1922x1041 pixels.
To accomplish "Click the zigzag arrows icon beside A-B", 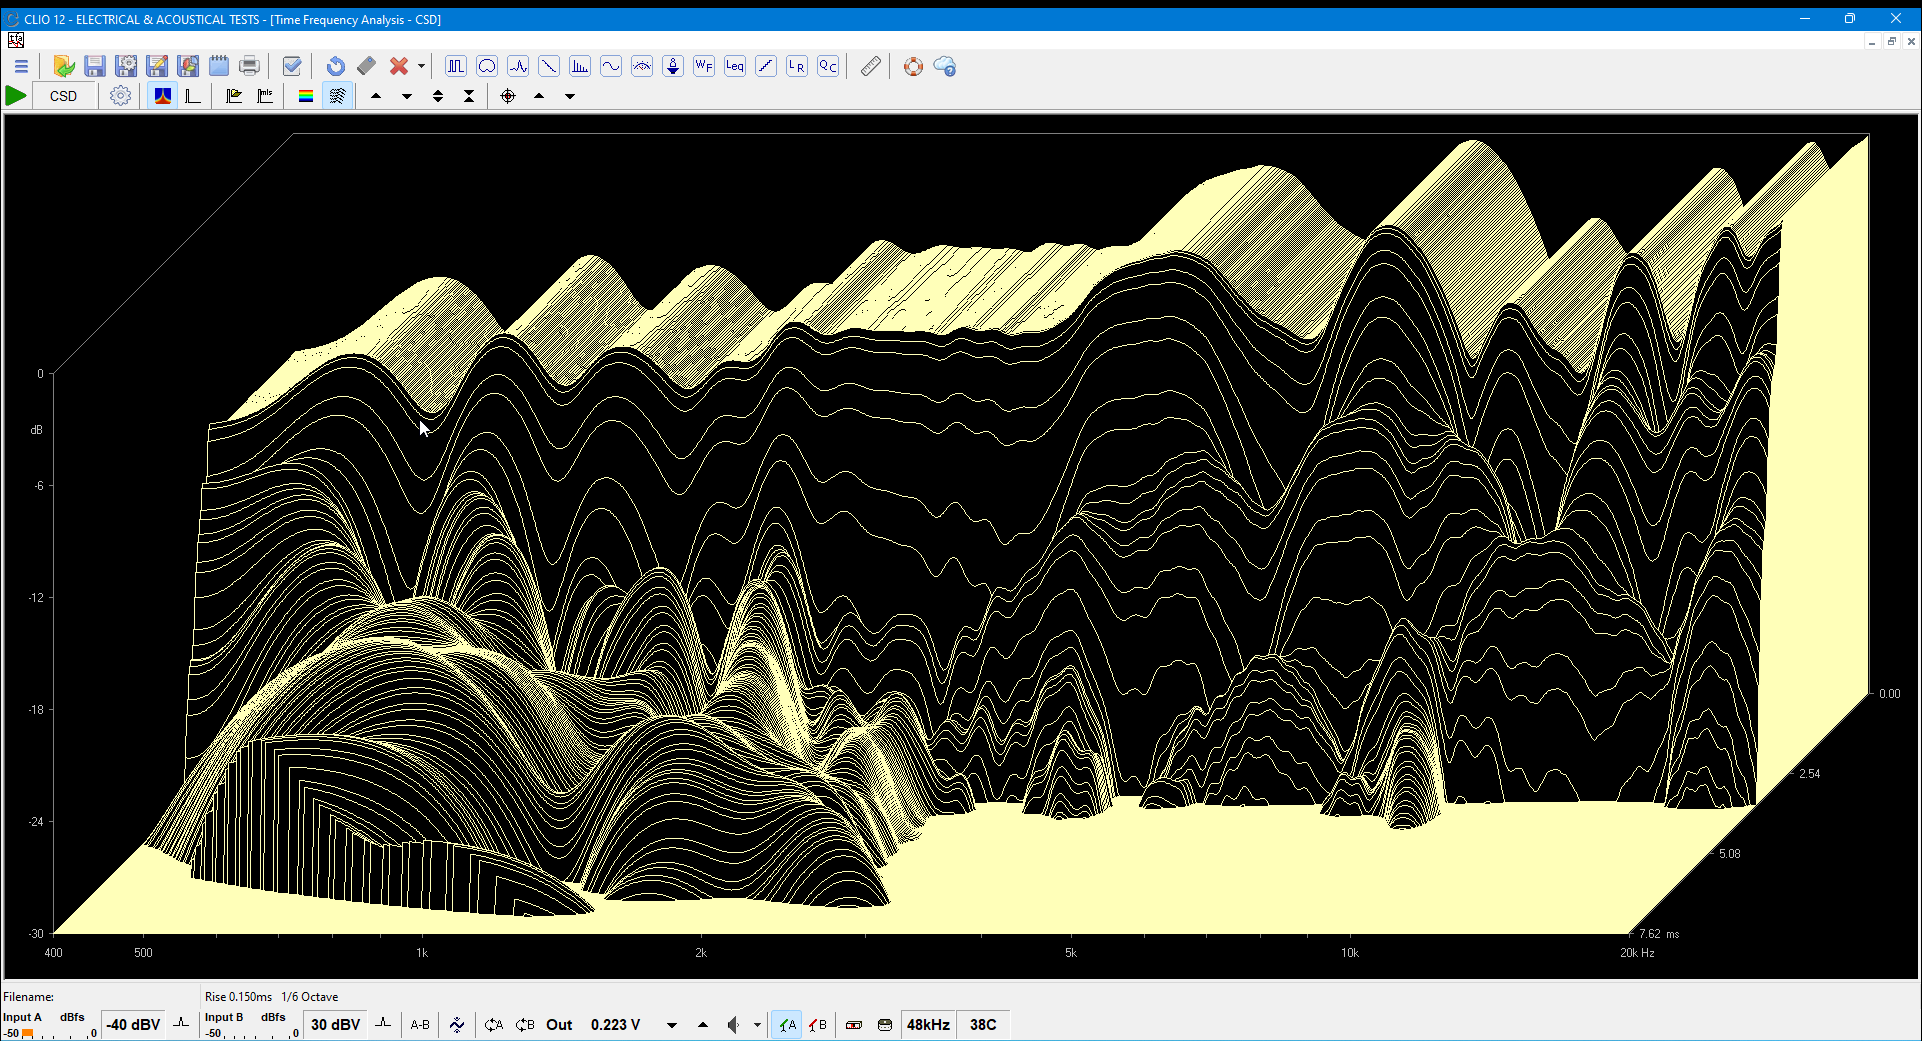I will (x=457, y=1025).
